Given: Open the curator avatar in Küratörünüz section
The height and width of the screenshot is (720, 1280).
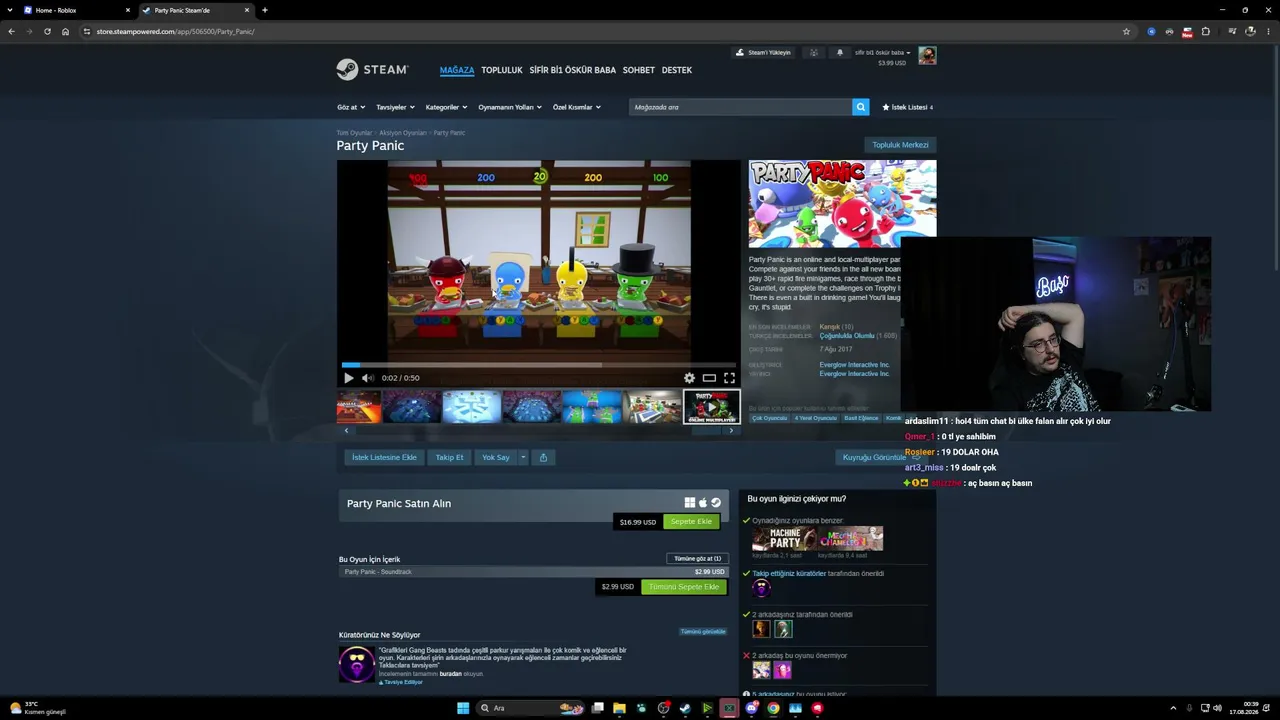Looking at the screenshot, I should tap(357, 664).
